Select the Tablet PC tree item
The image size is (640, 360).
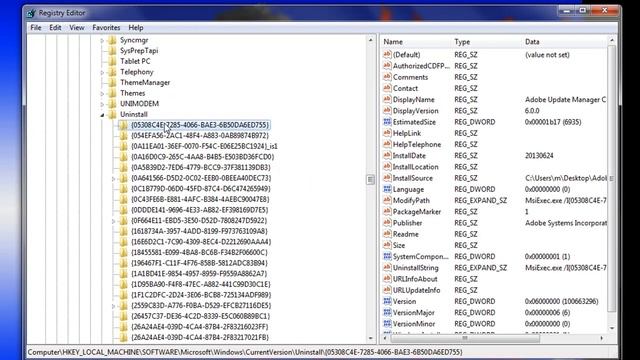(x=135, y=61)
